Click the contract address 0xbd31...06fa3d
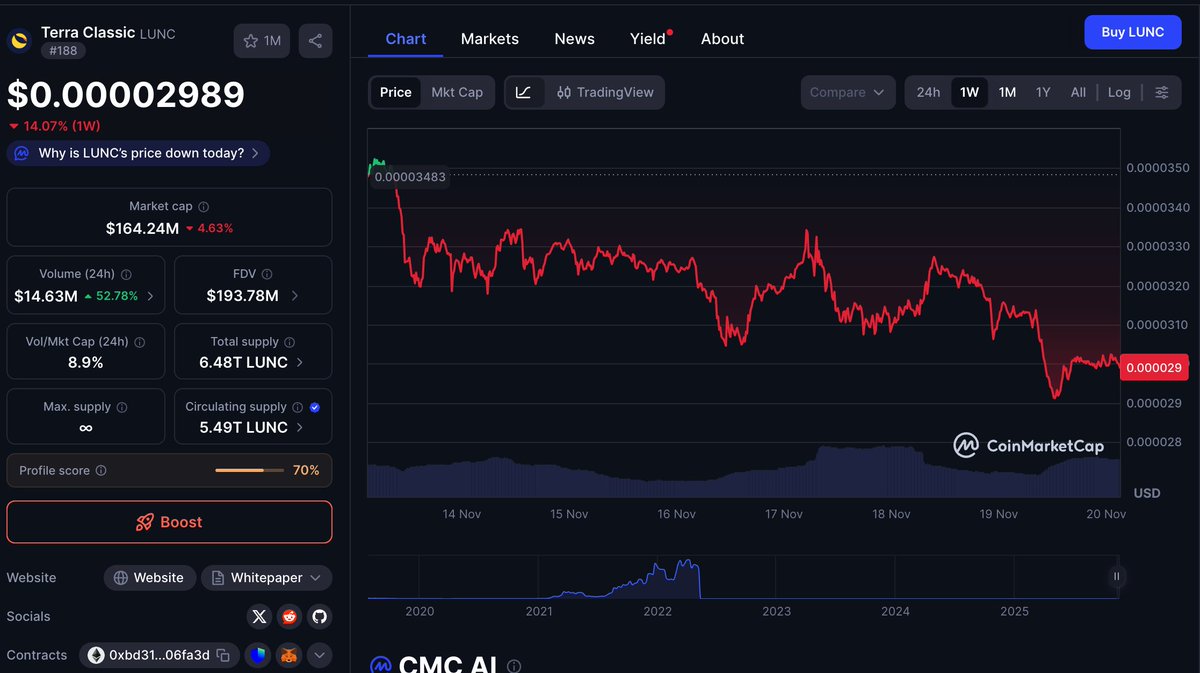Screen dimensions: 1200x673 (x=159, y=655)
